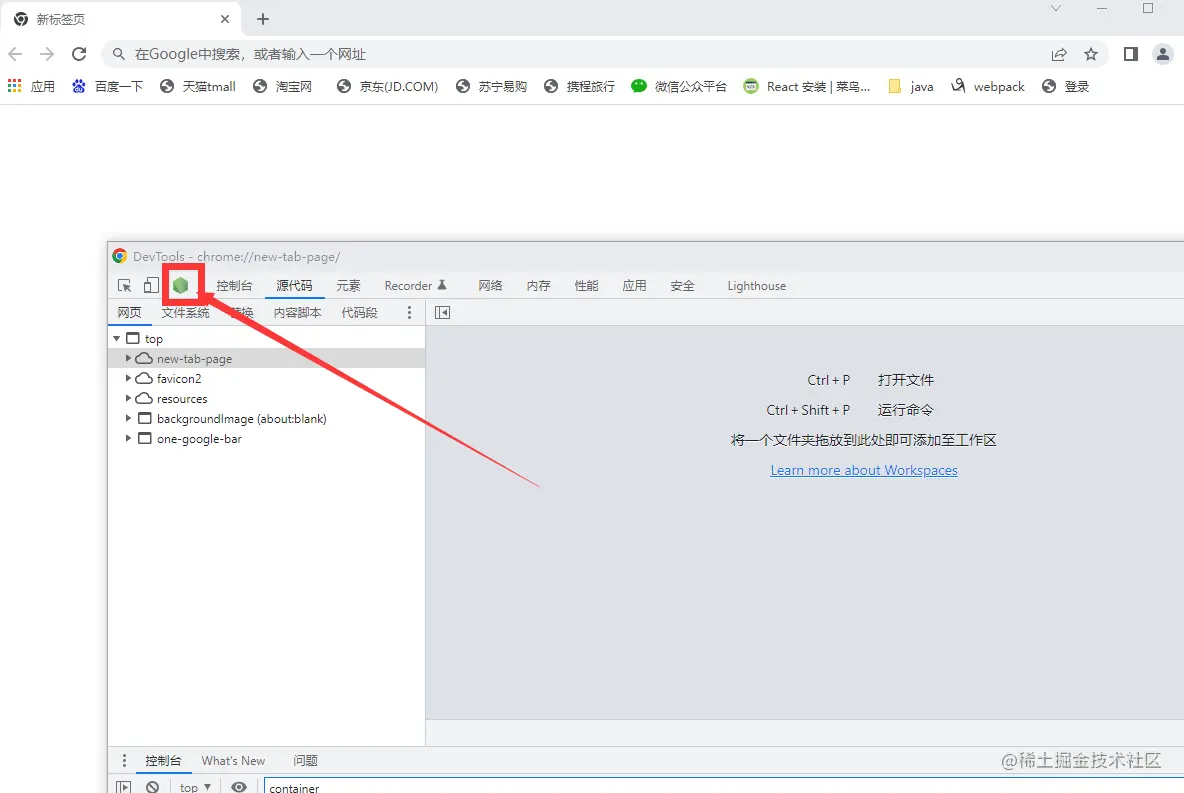Image resolution: width=1184 pixels, height=793 pixels.
Task: Toggle the navigator sidebar hide icon
Action: coord(442,313)
